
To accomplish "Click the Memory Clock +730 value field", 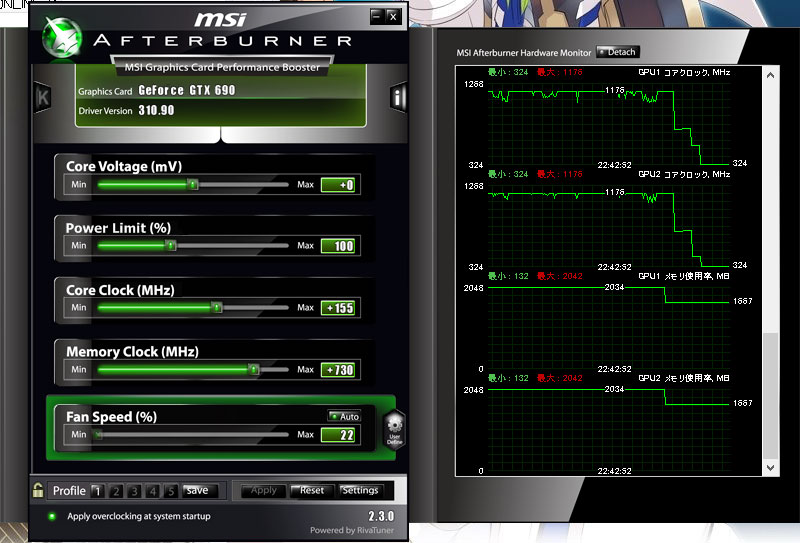I will pos(337,369).
